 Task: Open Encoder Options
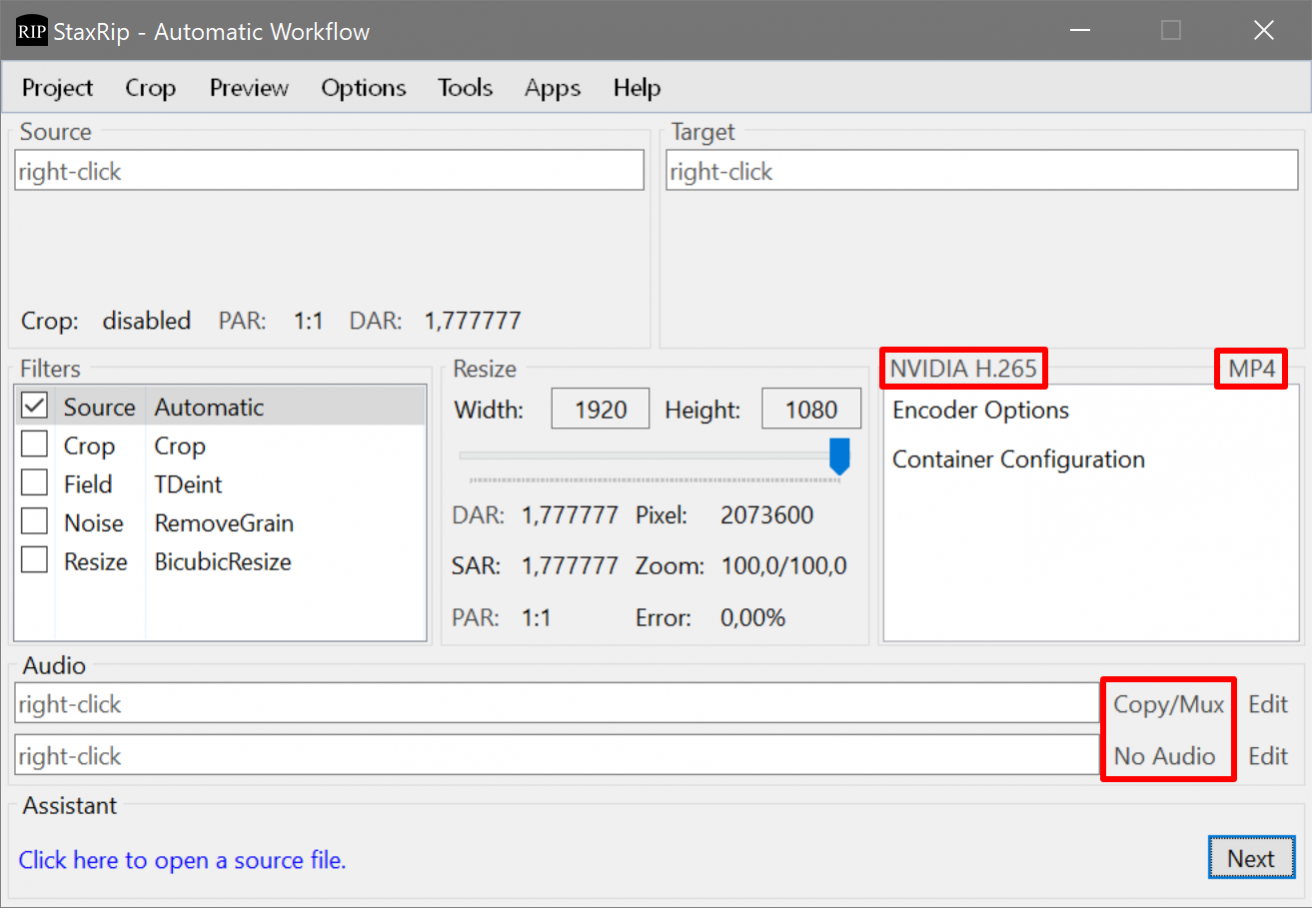(x=978, y=410)
